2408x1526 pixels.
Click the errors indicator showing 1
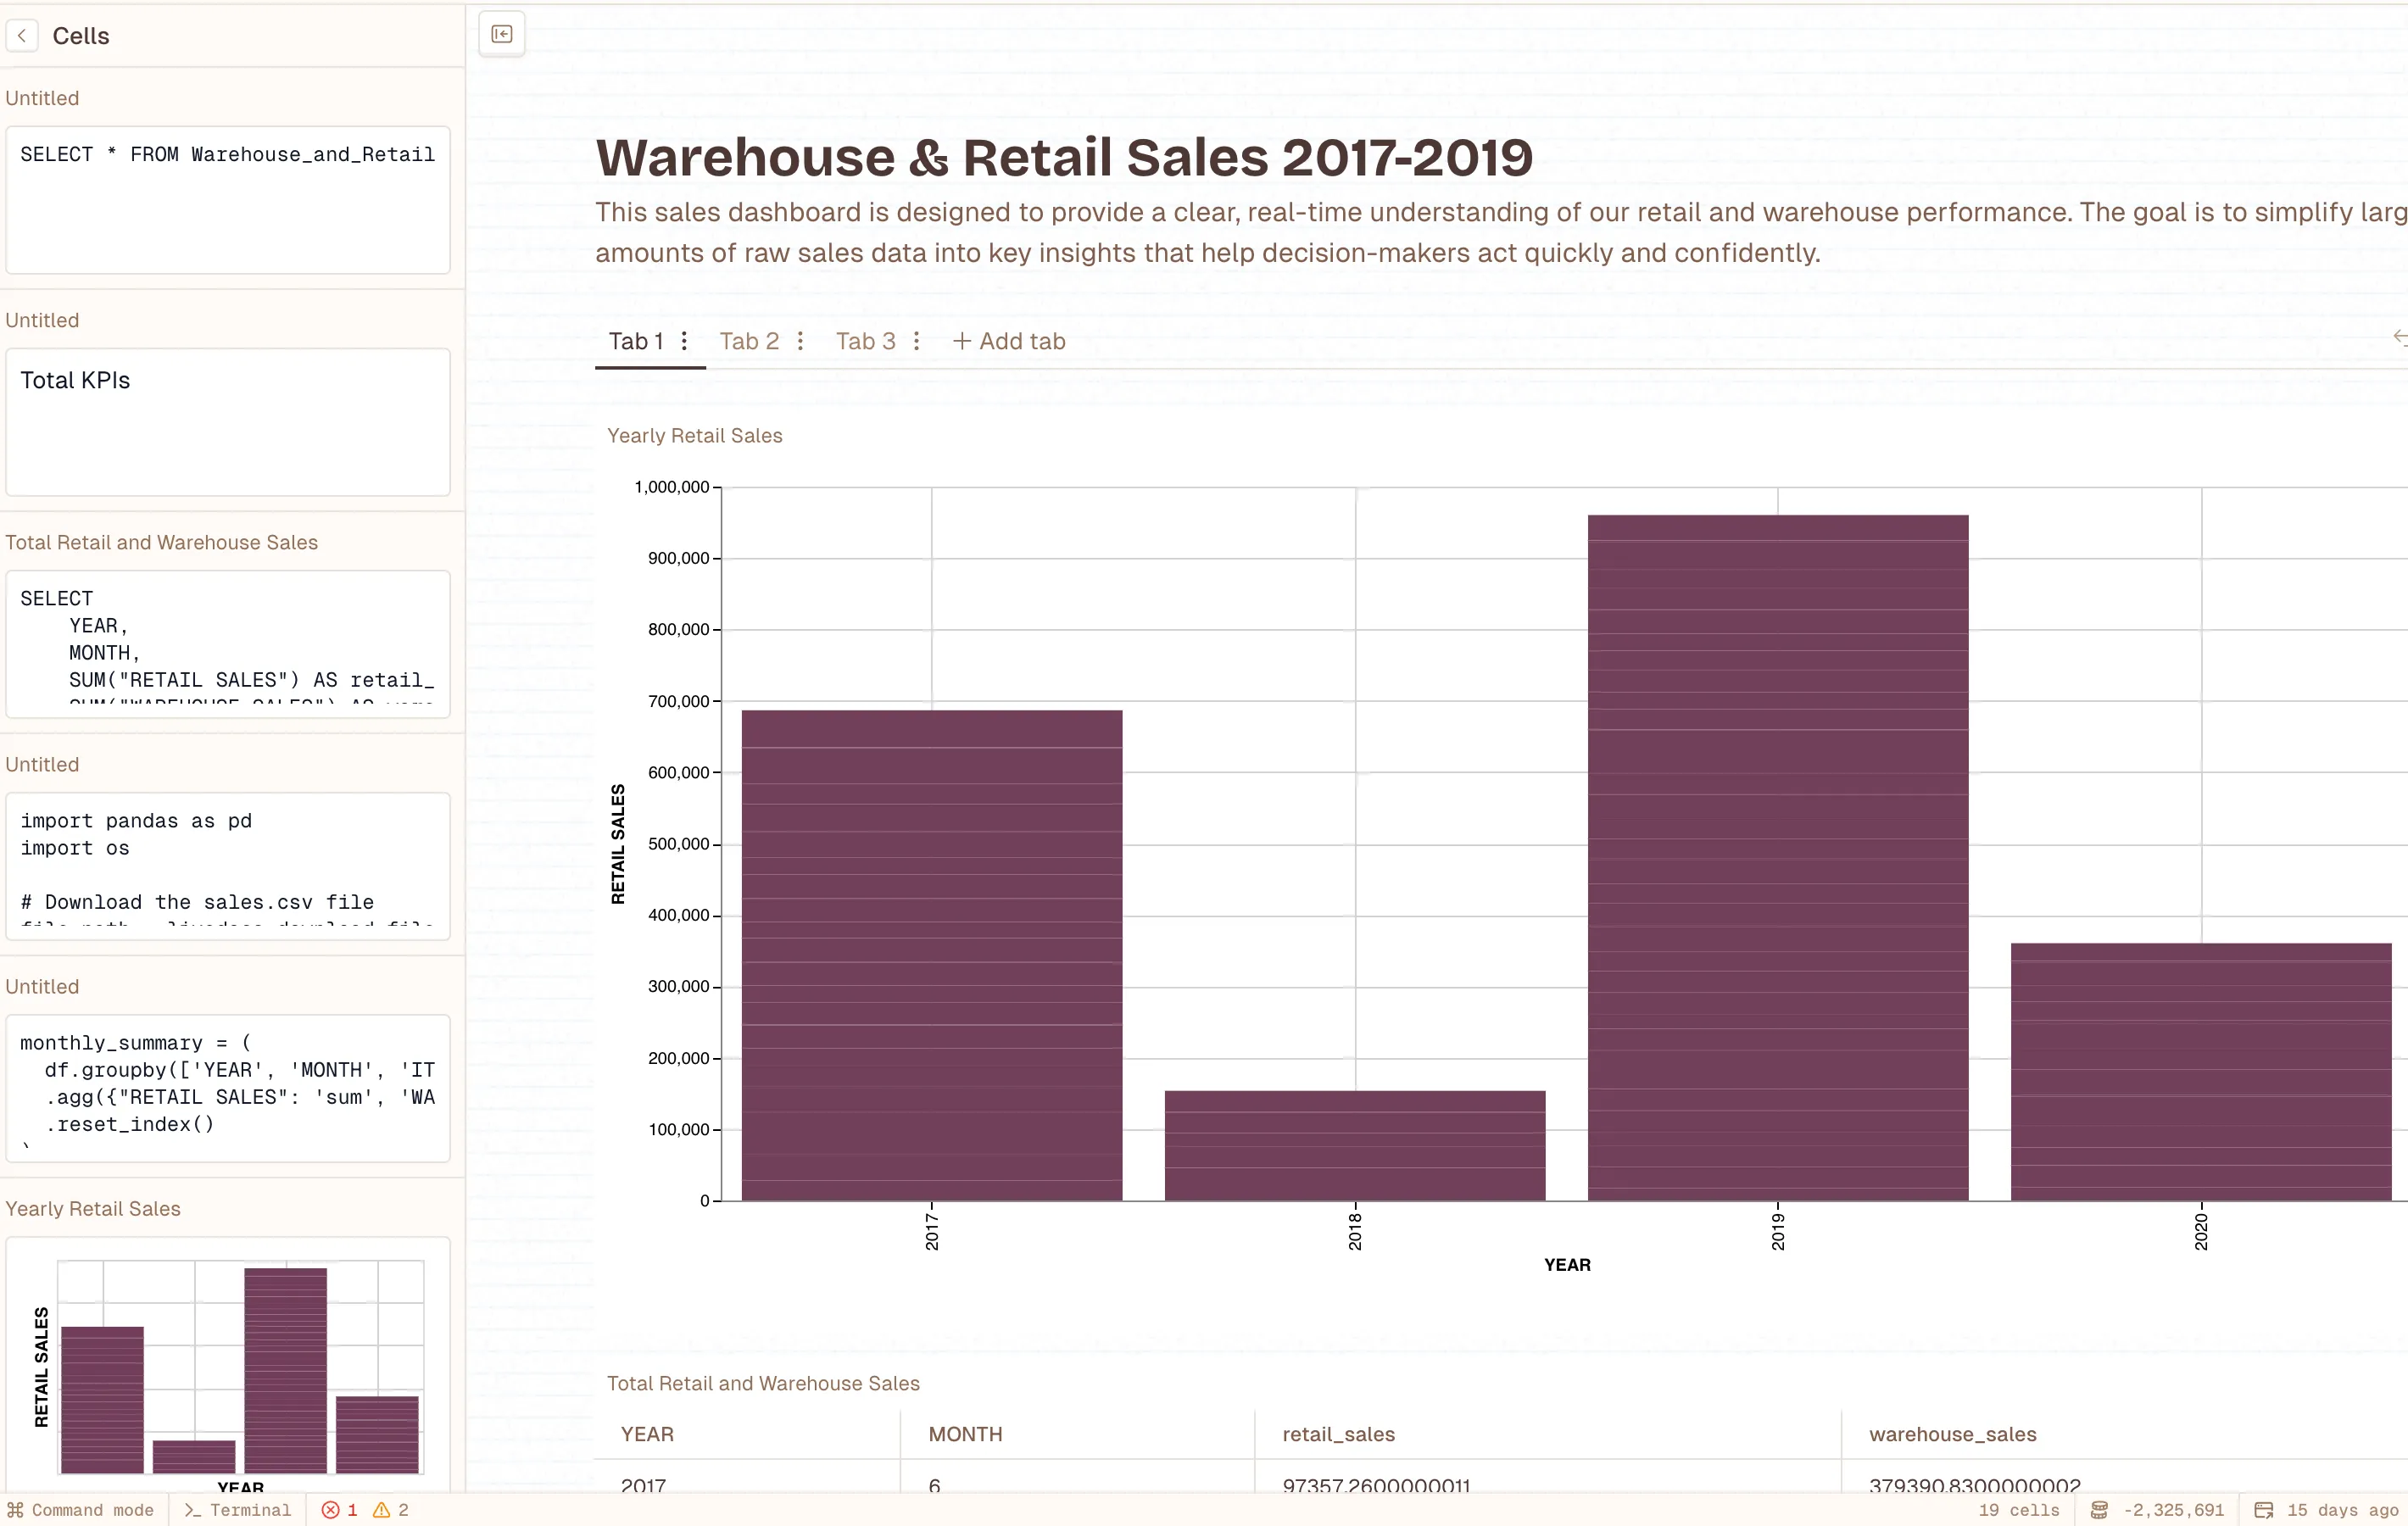point(339,1510)
